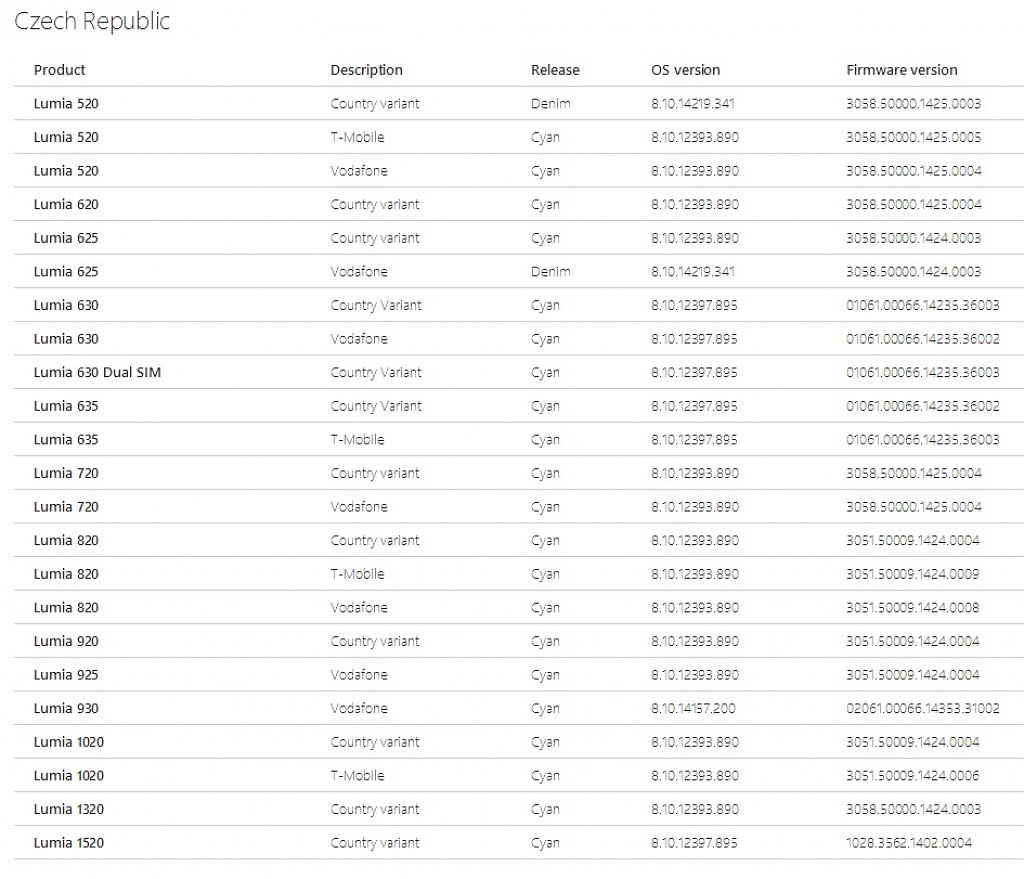Click T-Mobile description in Lumia 635 row
This screenshot has width=1024, height=879.
pos(357,440)
